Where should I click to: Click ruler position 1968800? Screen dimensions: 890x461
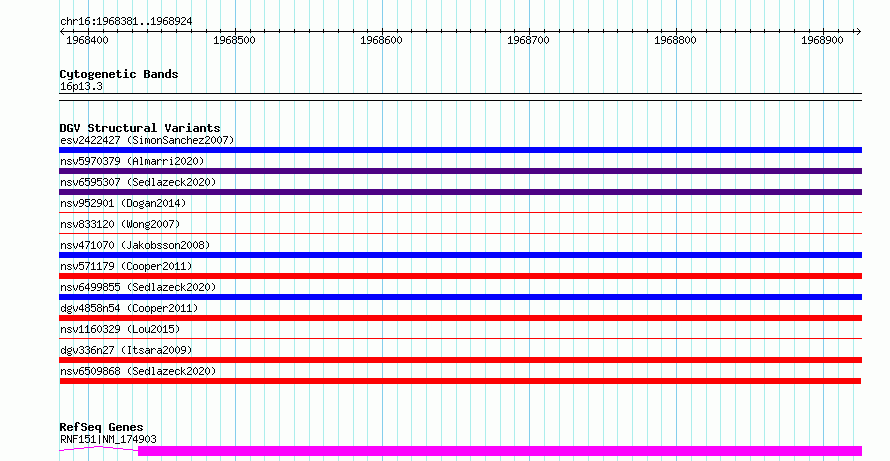pyautogui.click(x=675, y=40)
